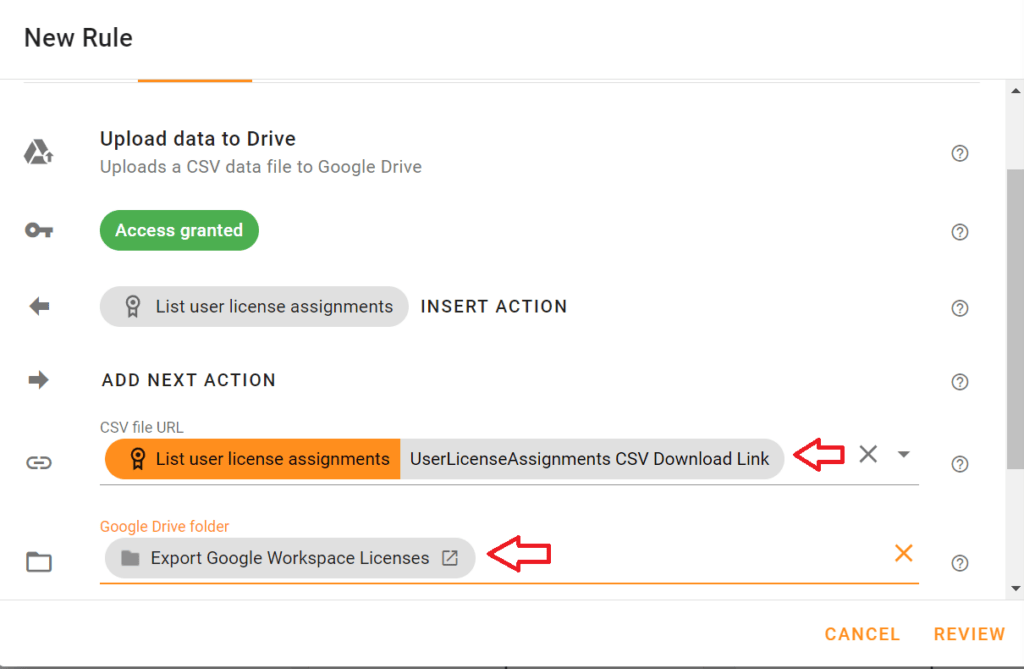Click the folder icon beside Google Drive folder field
Image resolution: width=1024 pixels, height=669 pixels.
pos(39,562)
